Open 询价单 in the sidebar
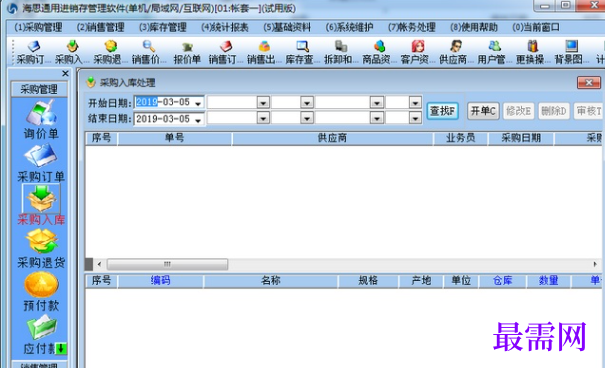Image resolution: width=605 pixels, height=368 pixels. pos(41,120)
